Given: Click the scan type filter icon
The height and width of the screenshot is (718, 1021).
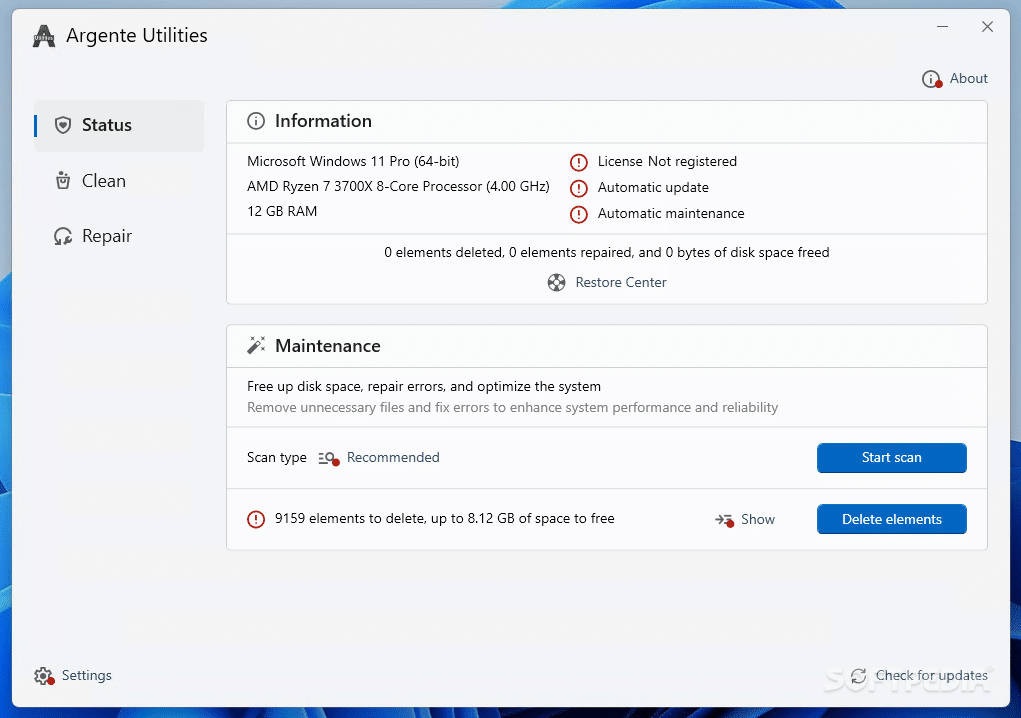Looking at the screenshot, I should point(327,457).
